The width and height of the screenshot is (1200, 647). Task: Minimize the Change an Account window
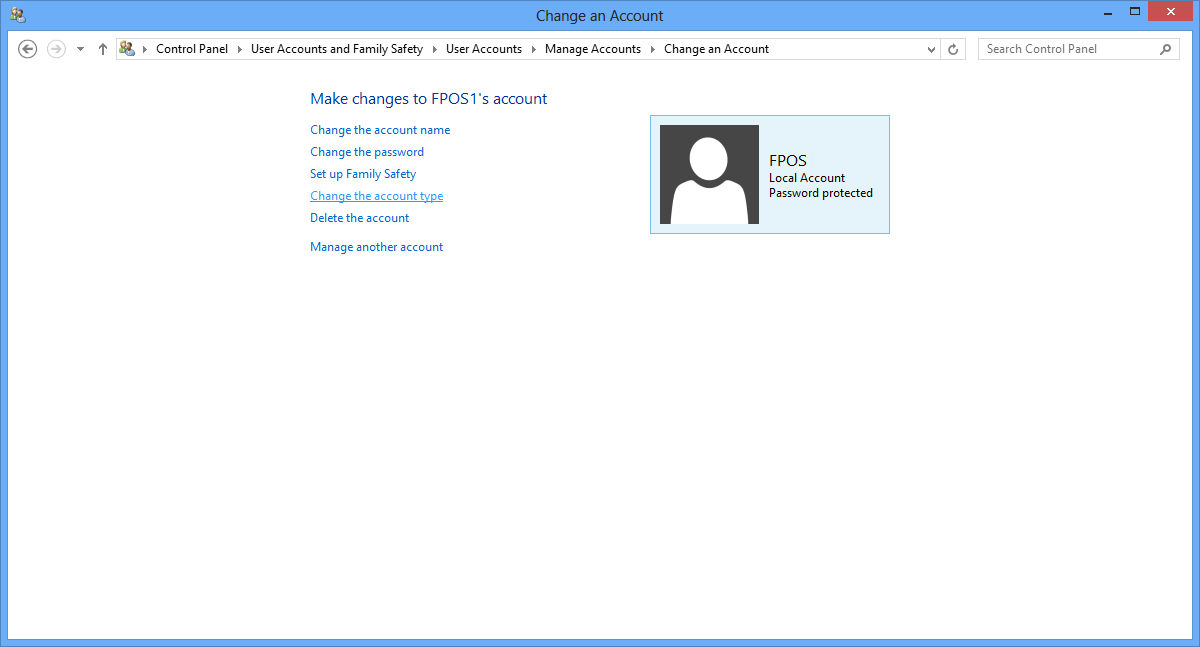click(x=1107, y=12)
